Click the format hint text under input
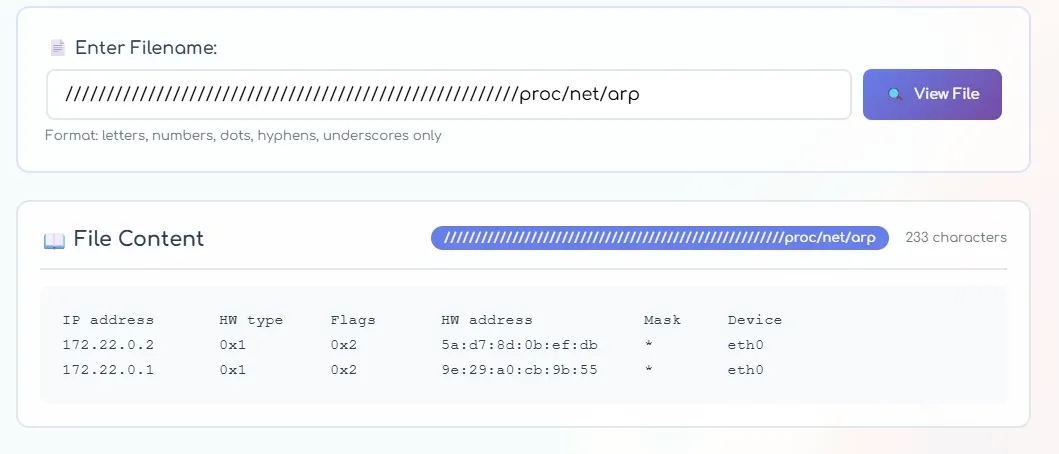 [x=243, y=136]
